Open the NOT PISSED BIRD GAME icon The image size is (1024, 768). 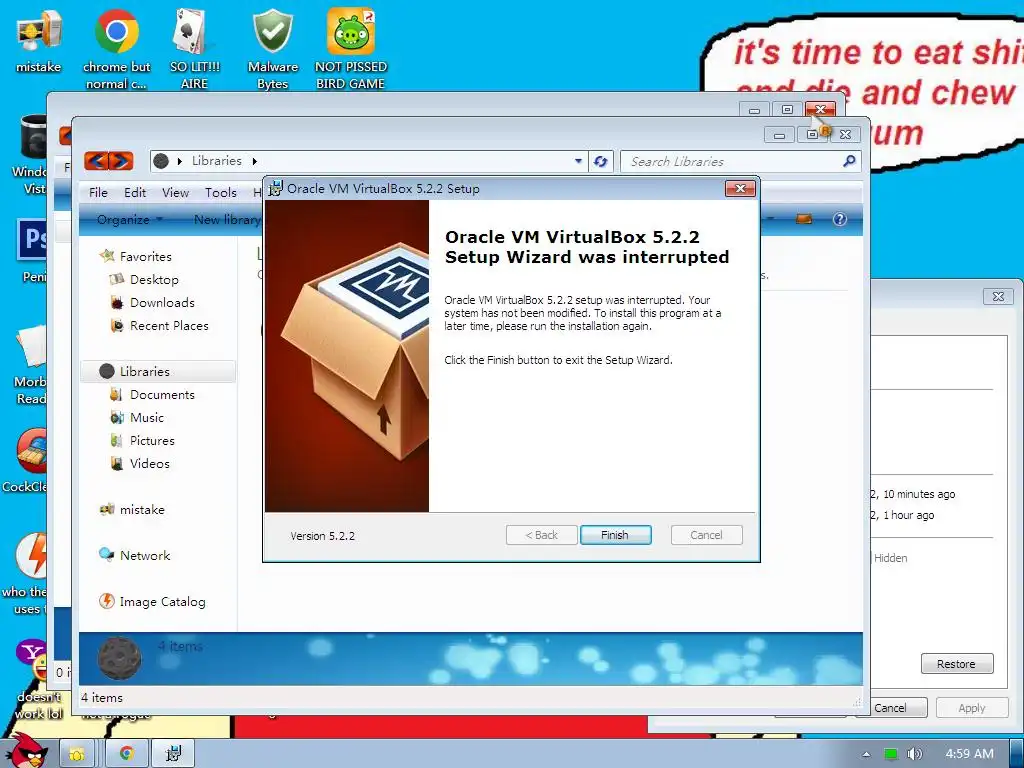(351, 49)
